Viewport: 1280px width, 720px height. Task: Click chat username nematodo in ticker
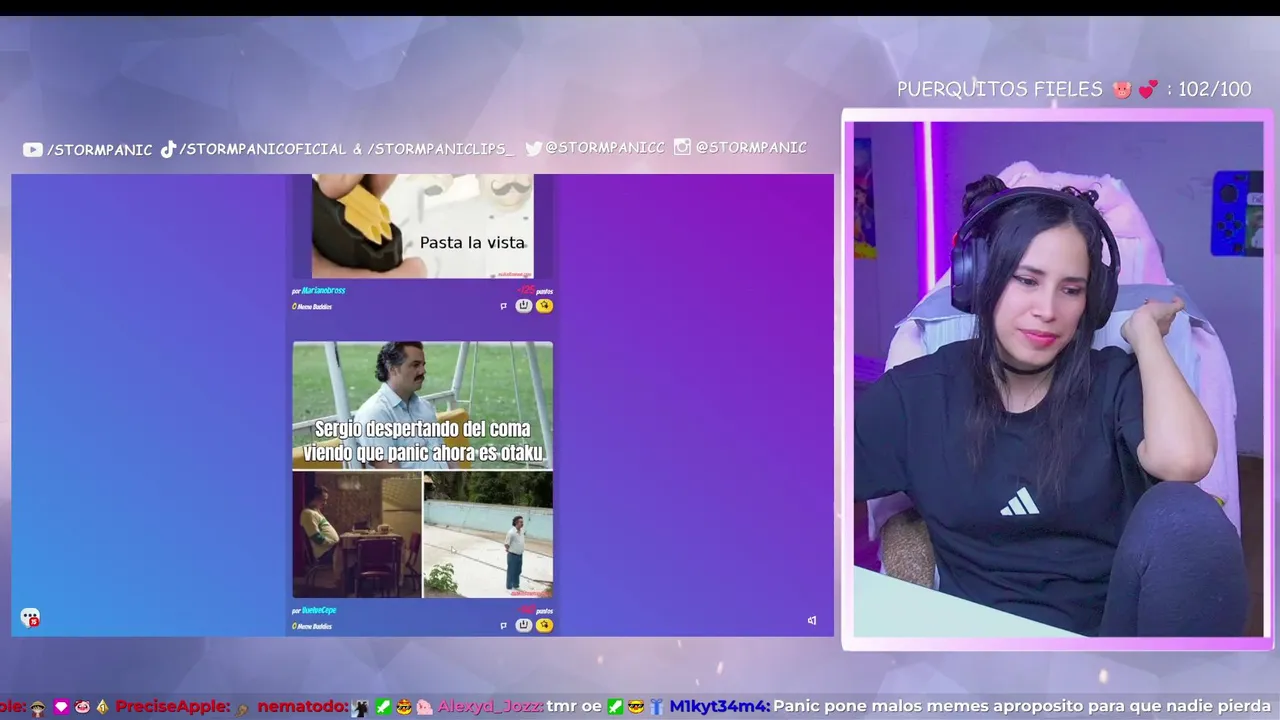coord(303,706)
